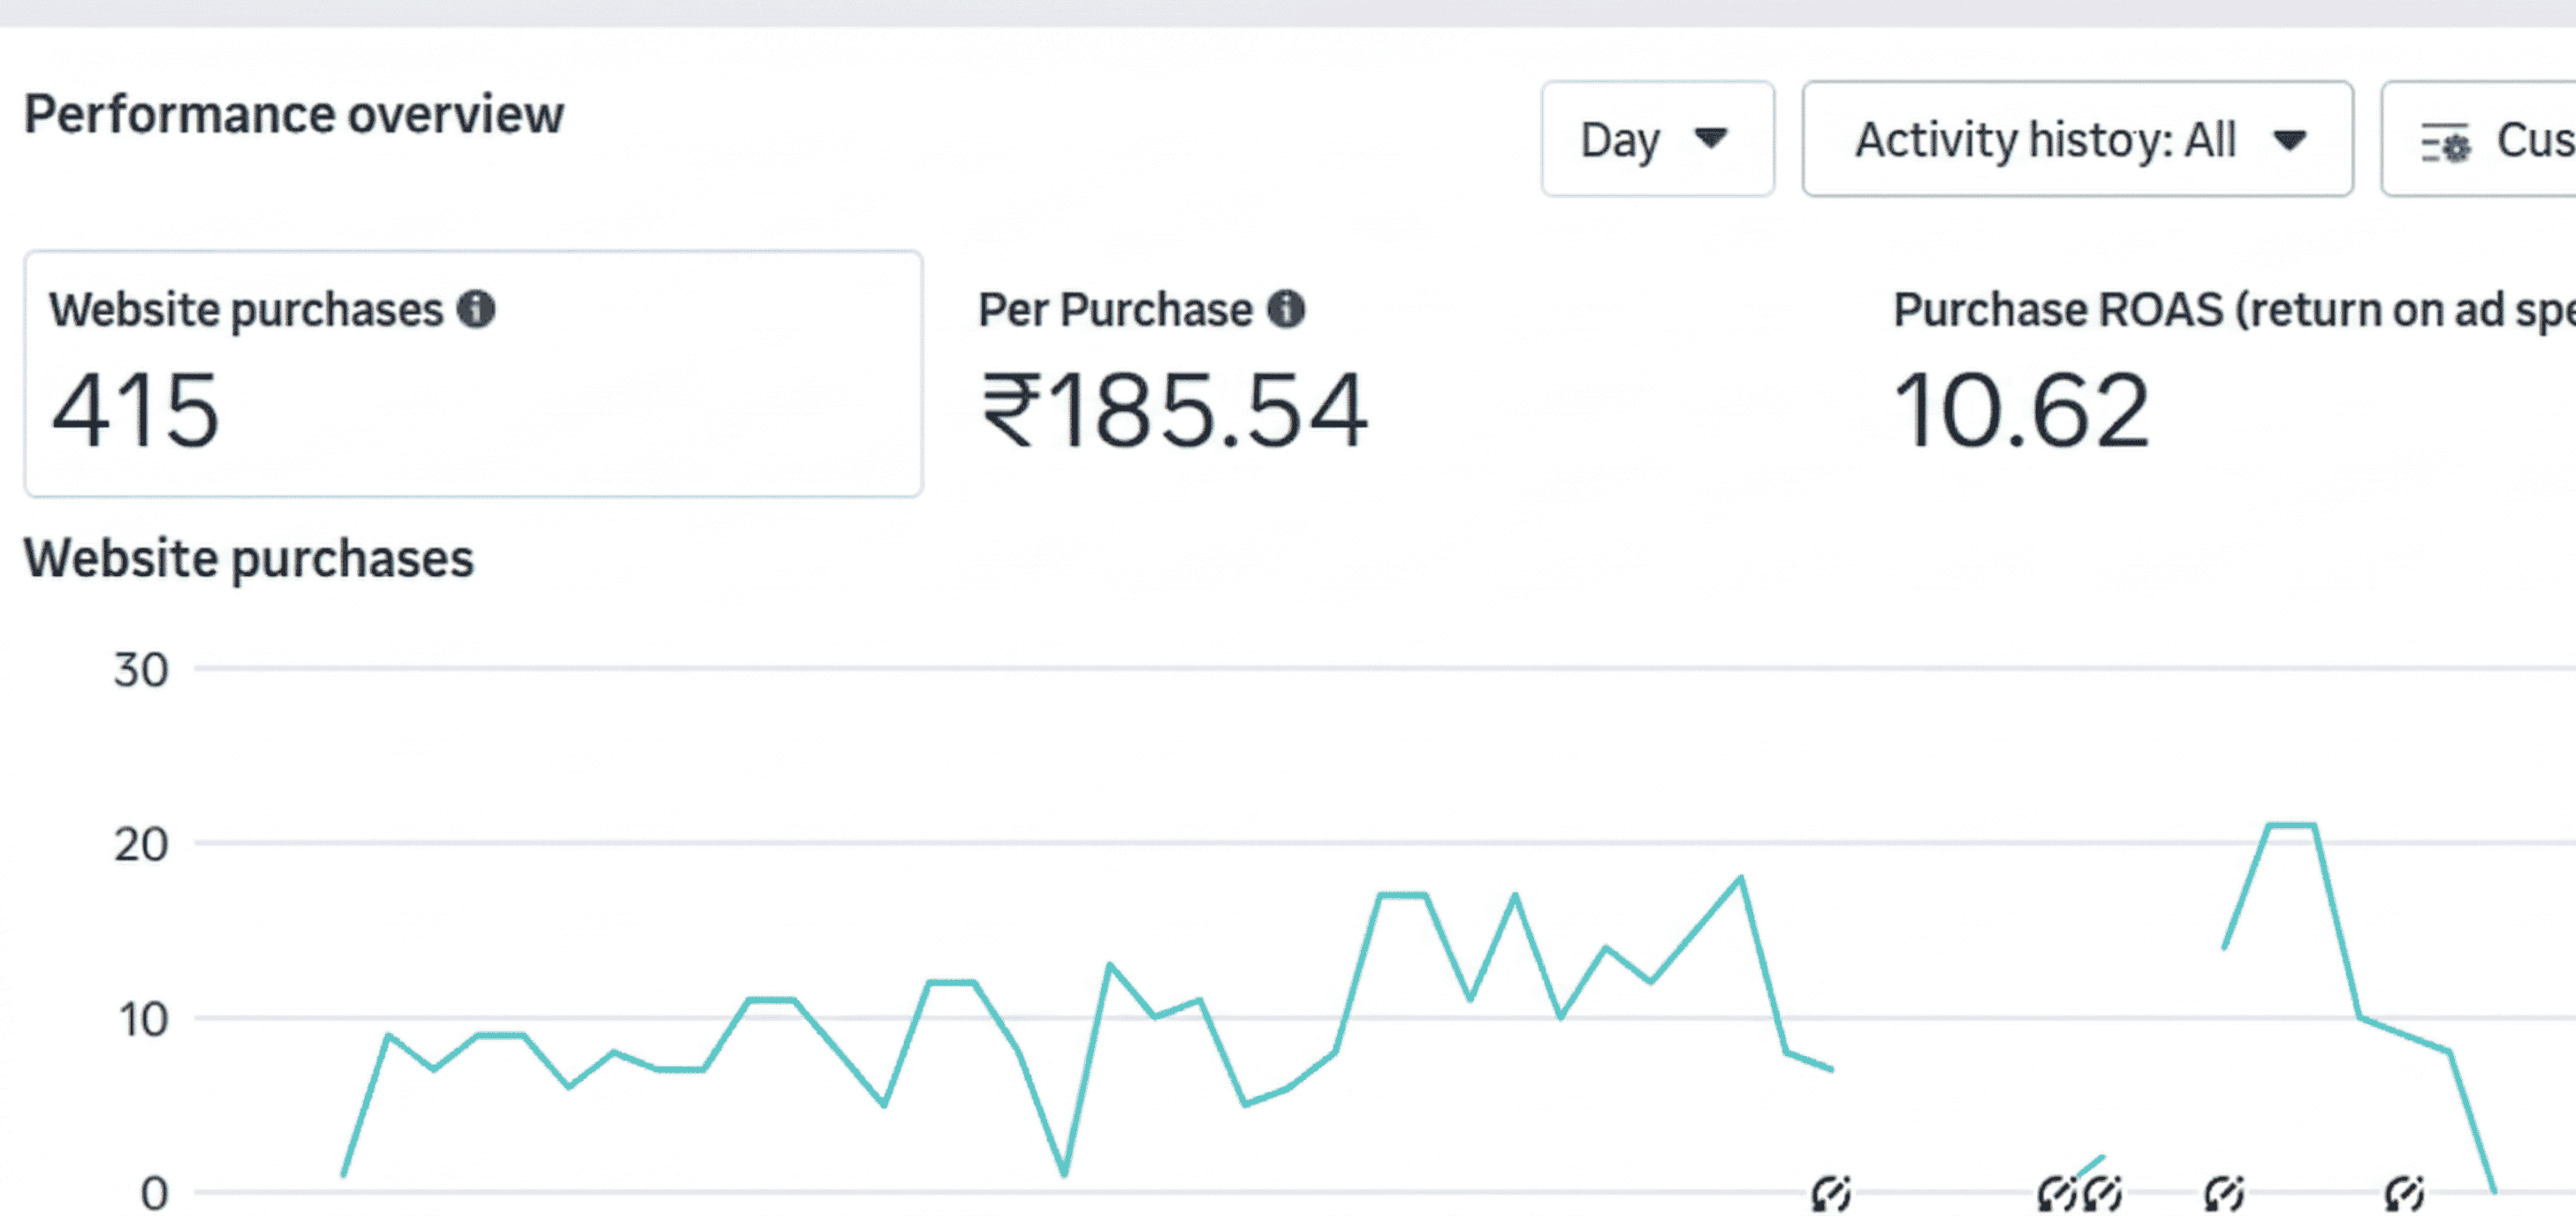Click the rightmost activity marker on the chart
Image resolution: width=2576 pixels, height=1216 pixels.
pyautogui.click(x=2404, y=1193)
